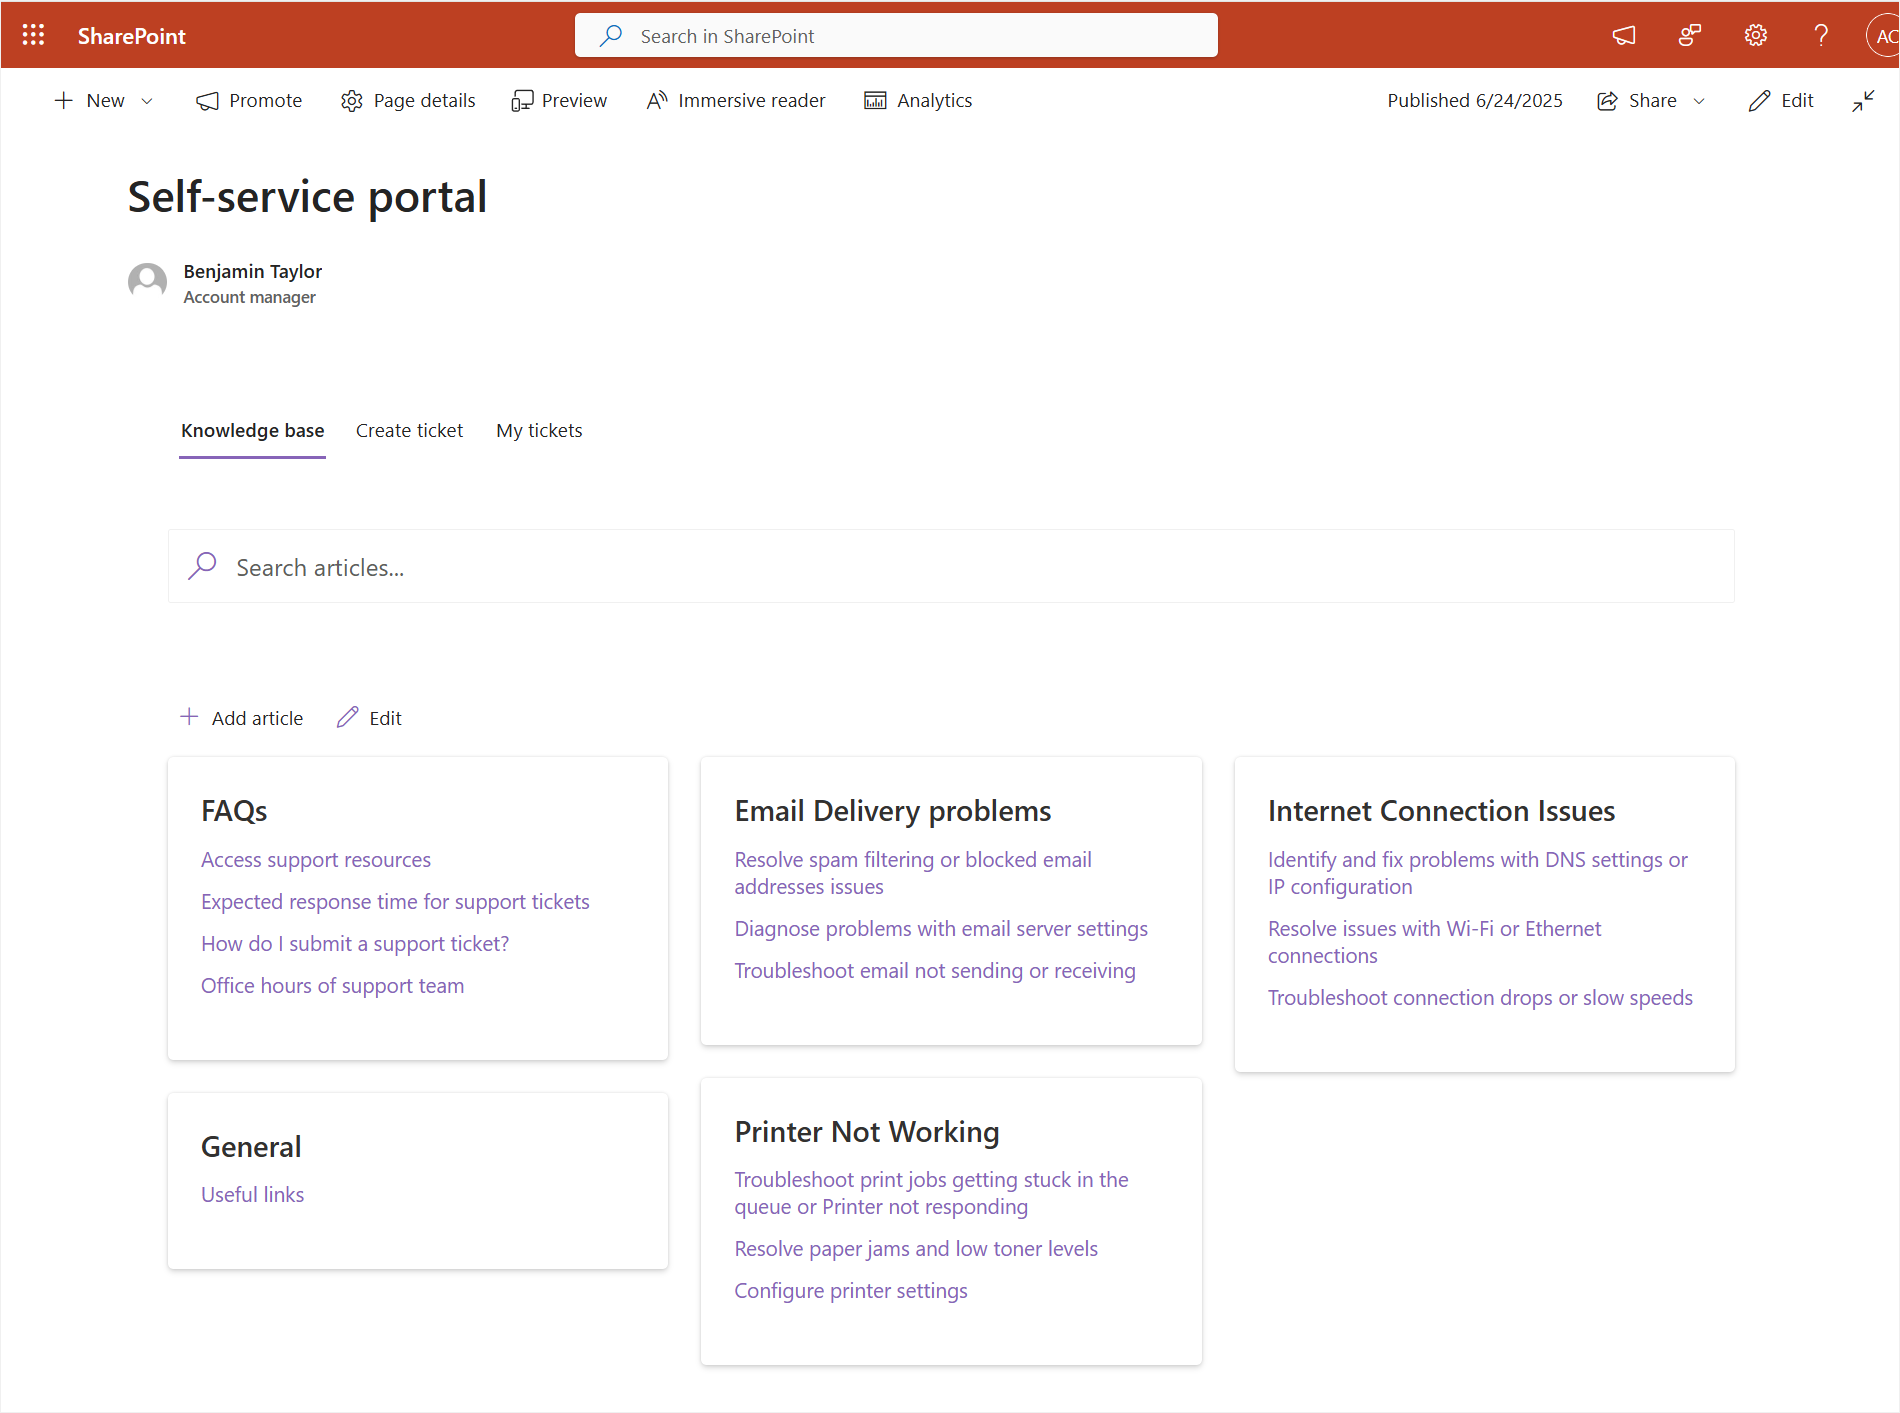Open Configure printer settings article
Viewport: 1900px width, 1413px height.
click(x=851, y=1291)
